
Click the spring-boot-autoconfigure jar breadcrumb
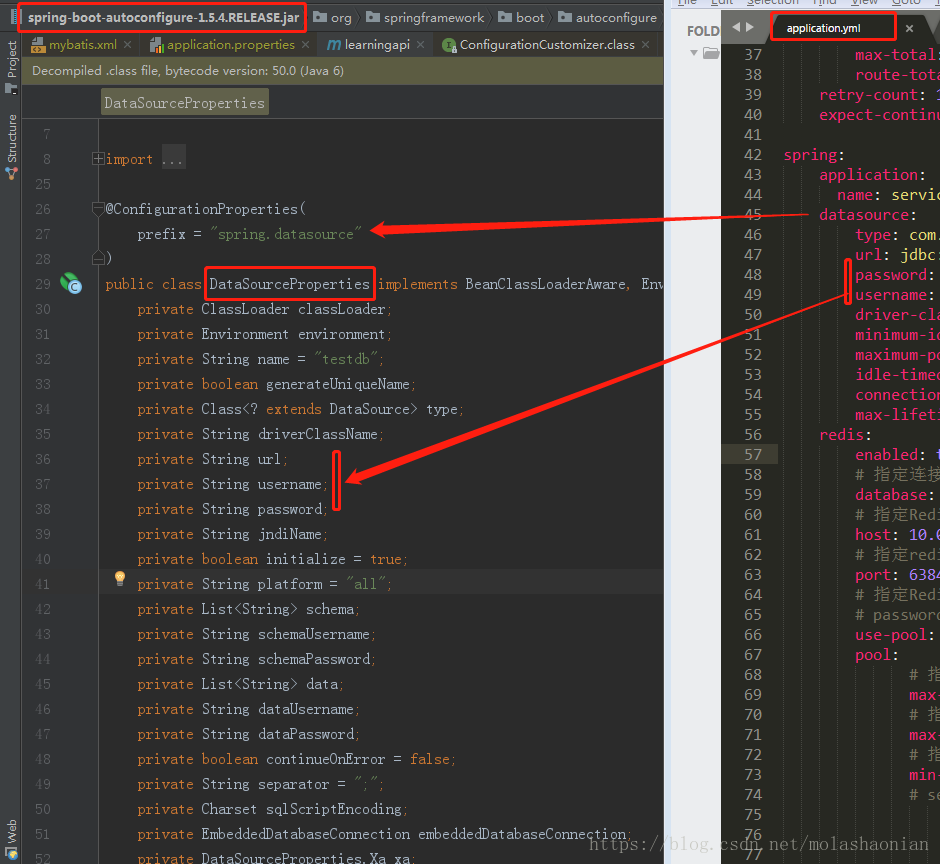click(x=163, y=17)
